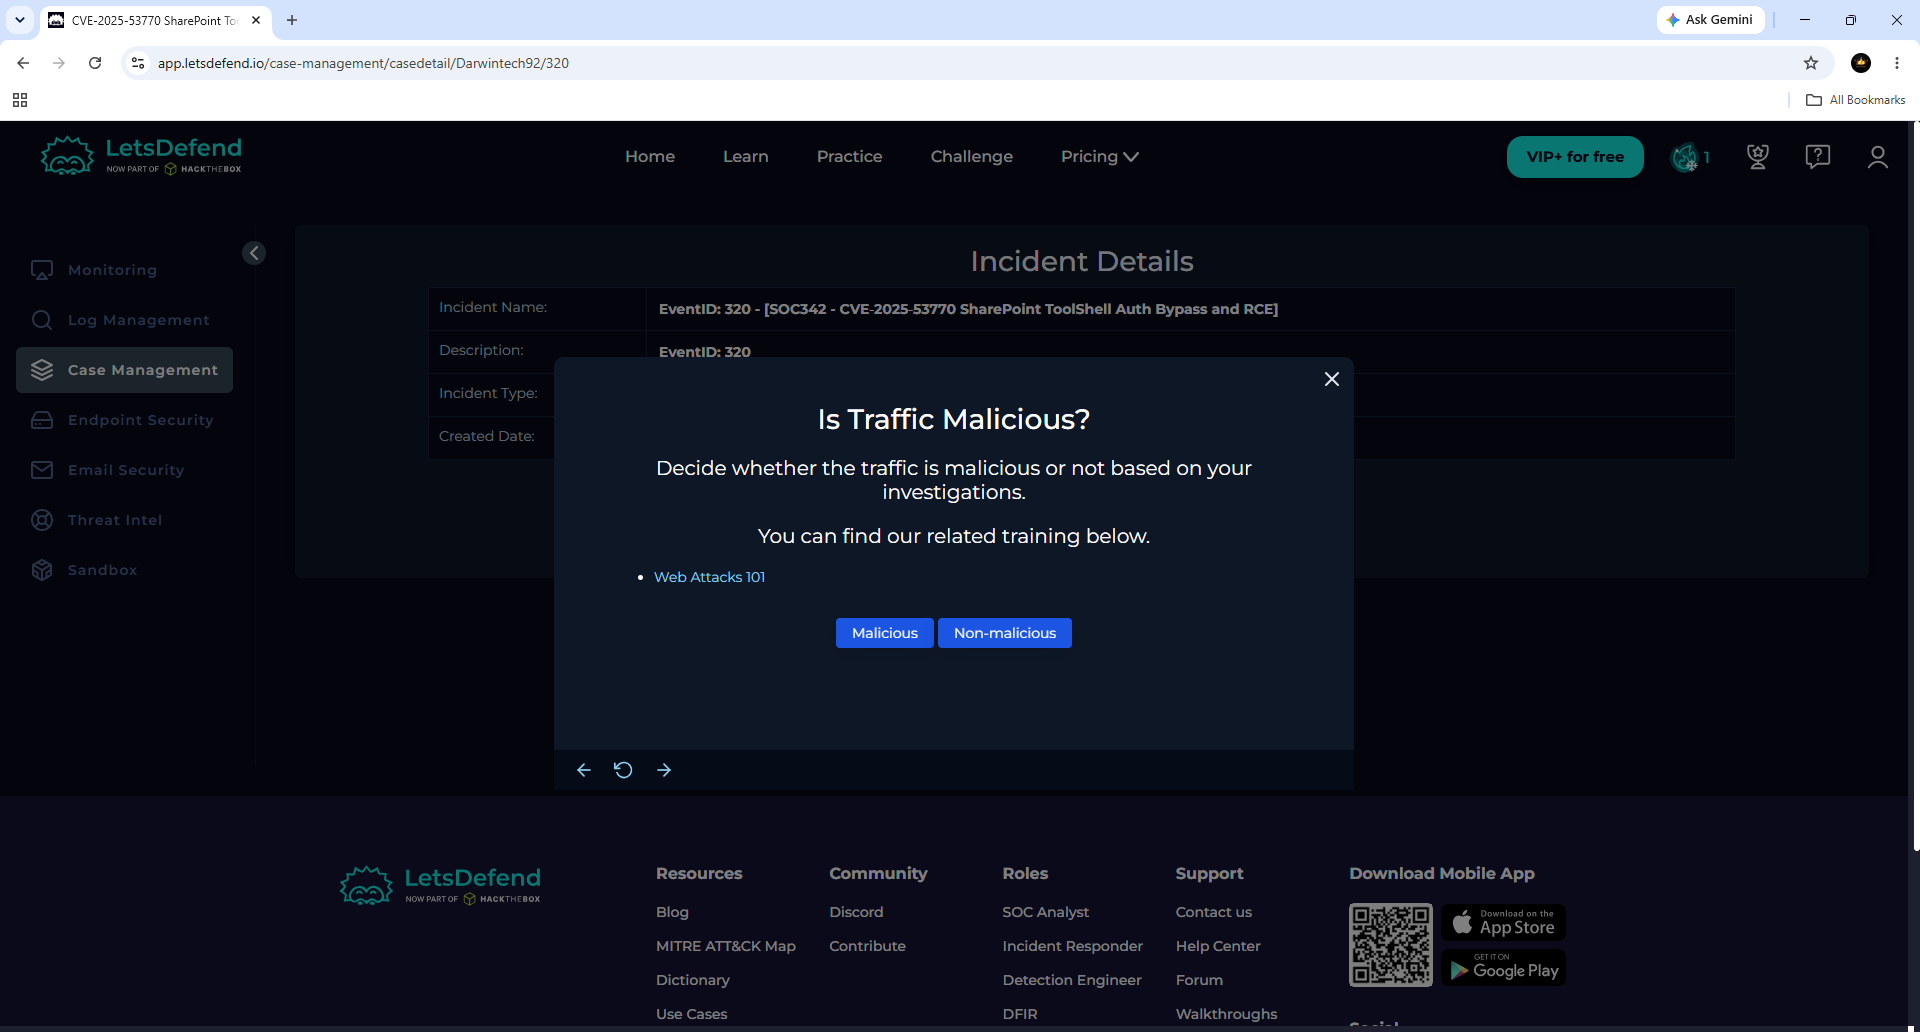Image resolution: width=1920 pixels, height=1032 pixels.
Task: Open the badge icon next to VIP button
Action: 1685,157
